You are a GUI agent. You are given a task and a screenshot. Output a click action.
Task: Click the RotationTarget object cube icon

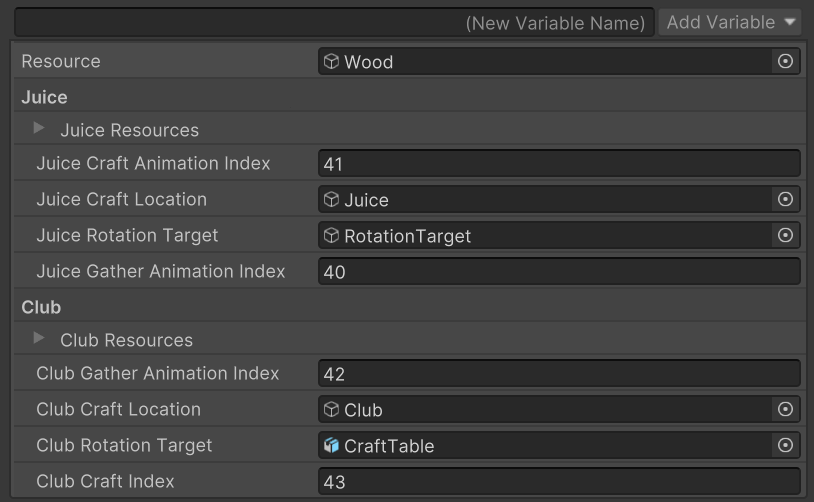coord(332,236)
